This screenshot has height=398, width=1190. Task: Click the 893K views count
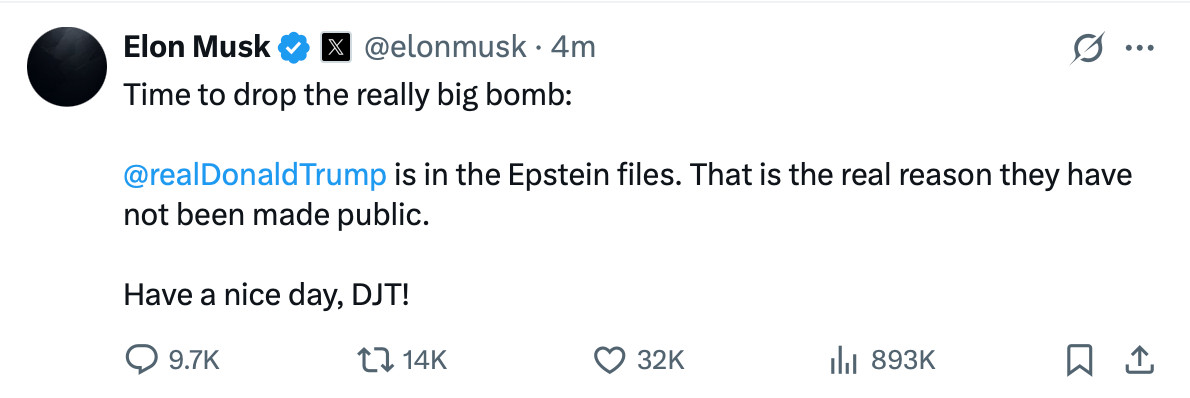pyautogui.click(x=903, y=360)
